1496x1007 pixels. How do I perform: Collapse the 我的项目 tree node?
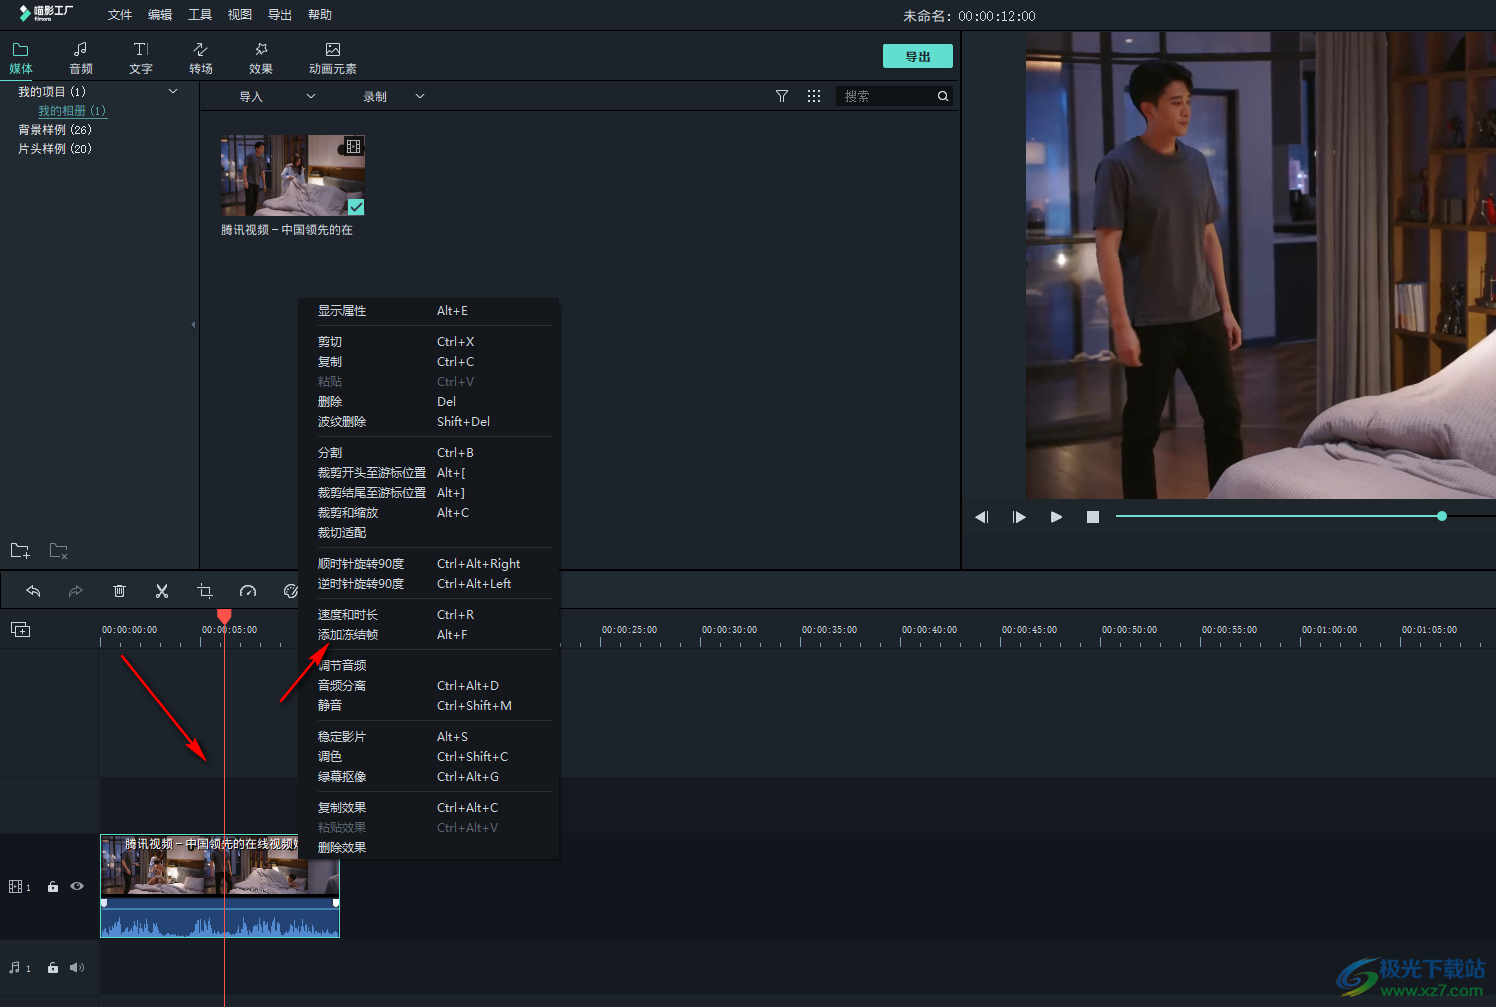click(x=173, y=91)
